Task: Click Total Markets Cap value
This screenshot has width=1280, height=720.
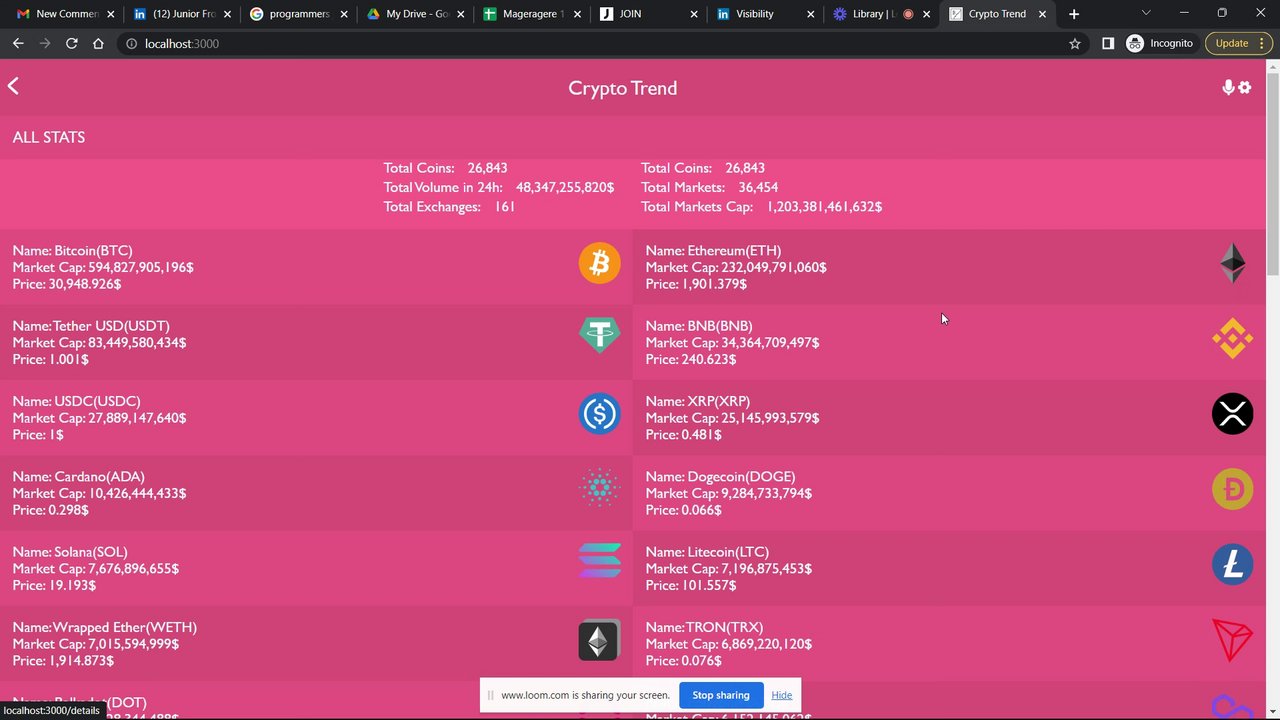Action: click(x=824, y=207)
